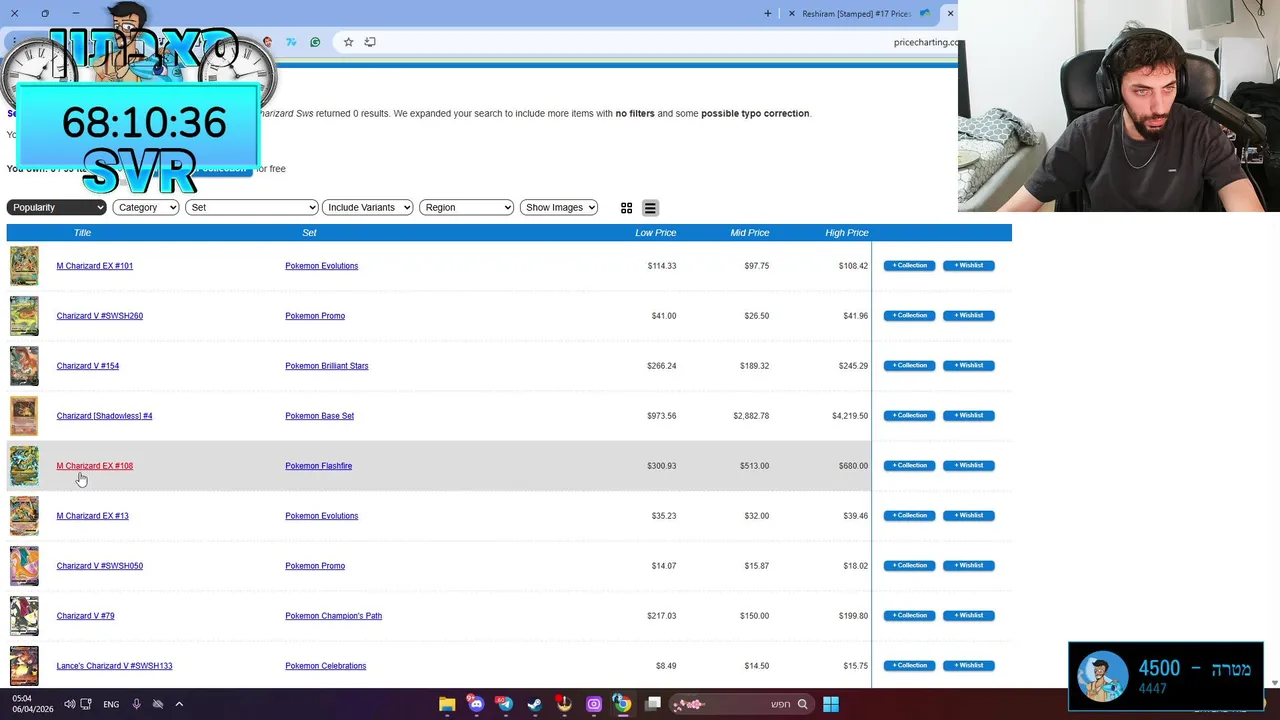
Task: Open Lance's Charizard V #SWSH133 link
Action: tap(115, 666)
